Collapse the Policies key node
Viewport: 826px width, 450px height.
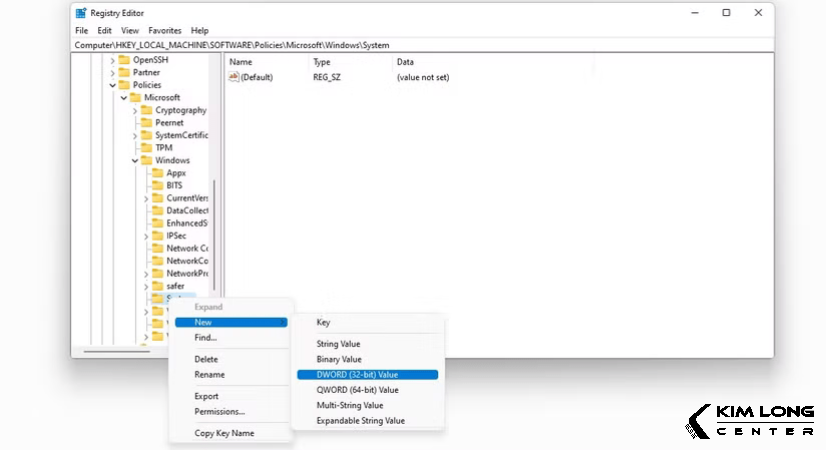[x=112, y=85]
